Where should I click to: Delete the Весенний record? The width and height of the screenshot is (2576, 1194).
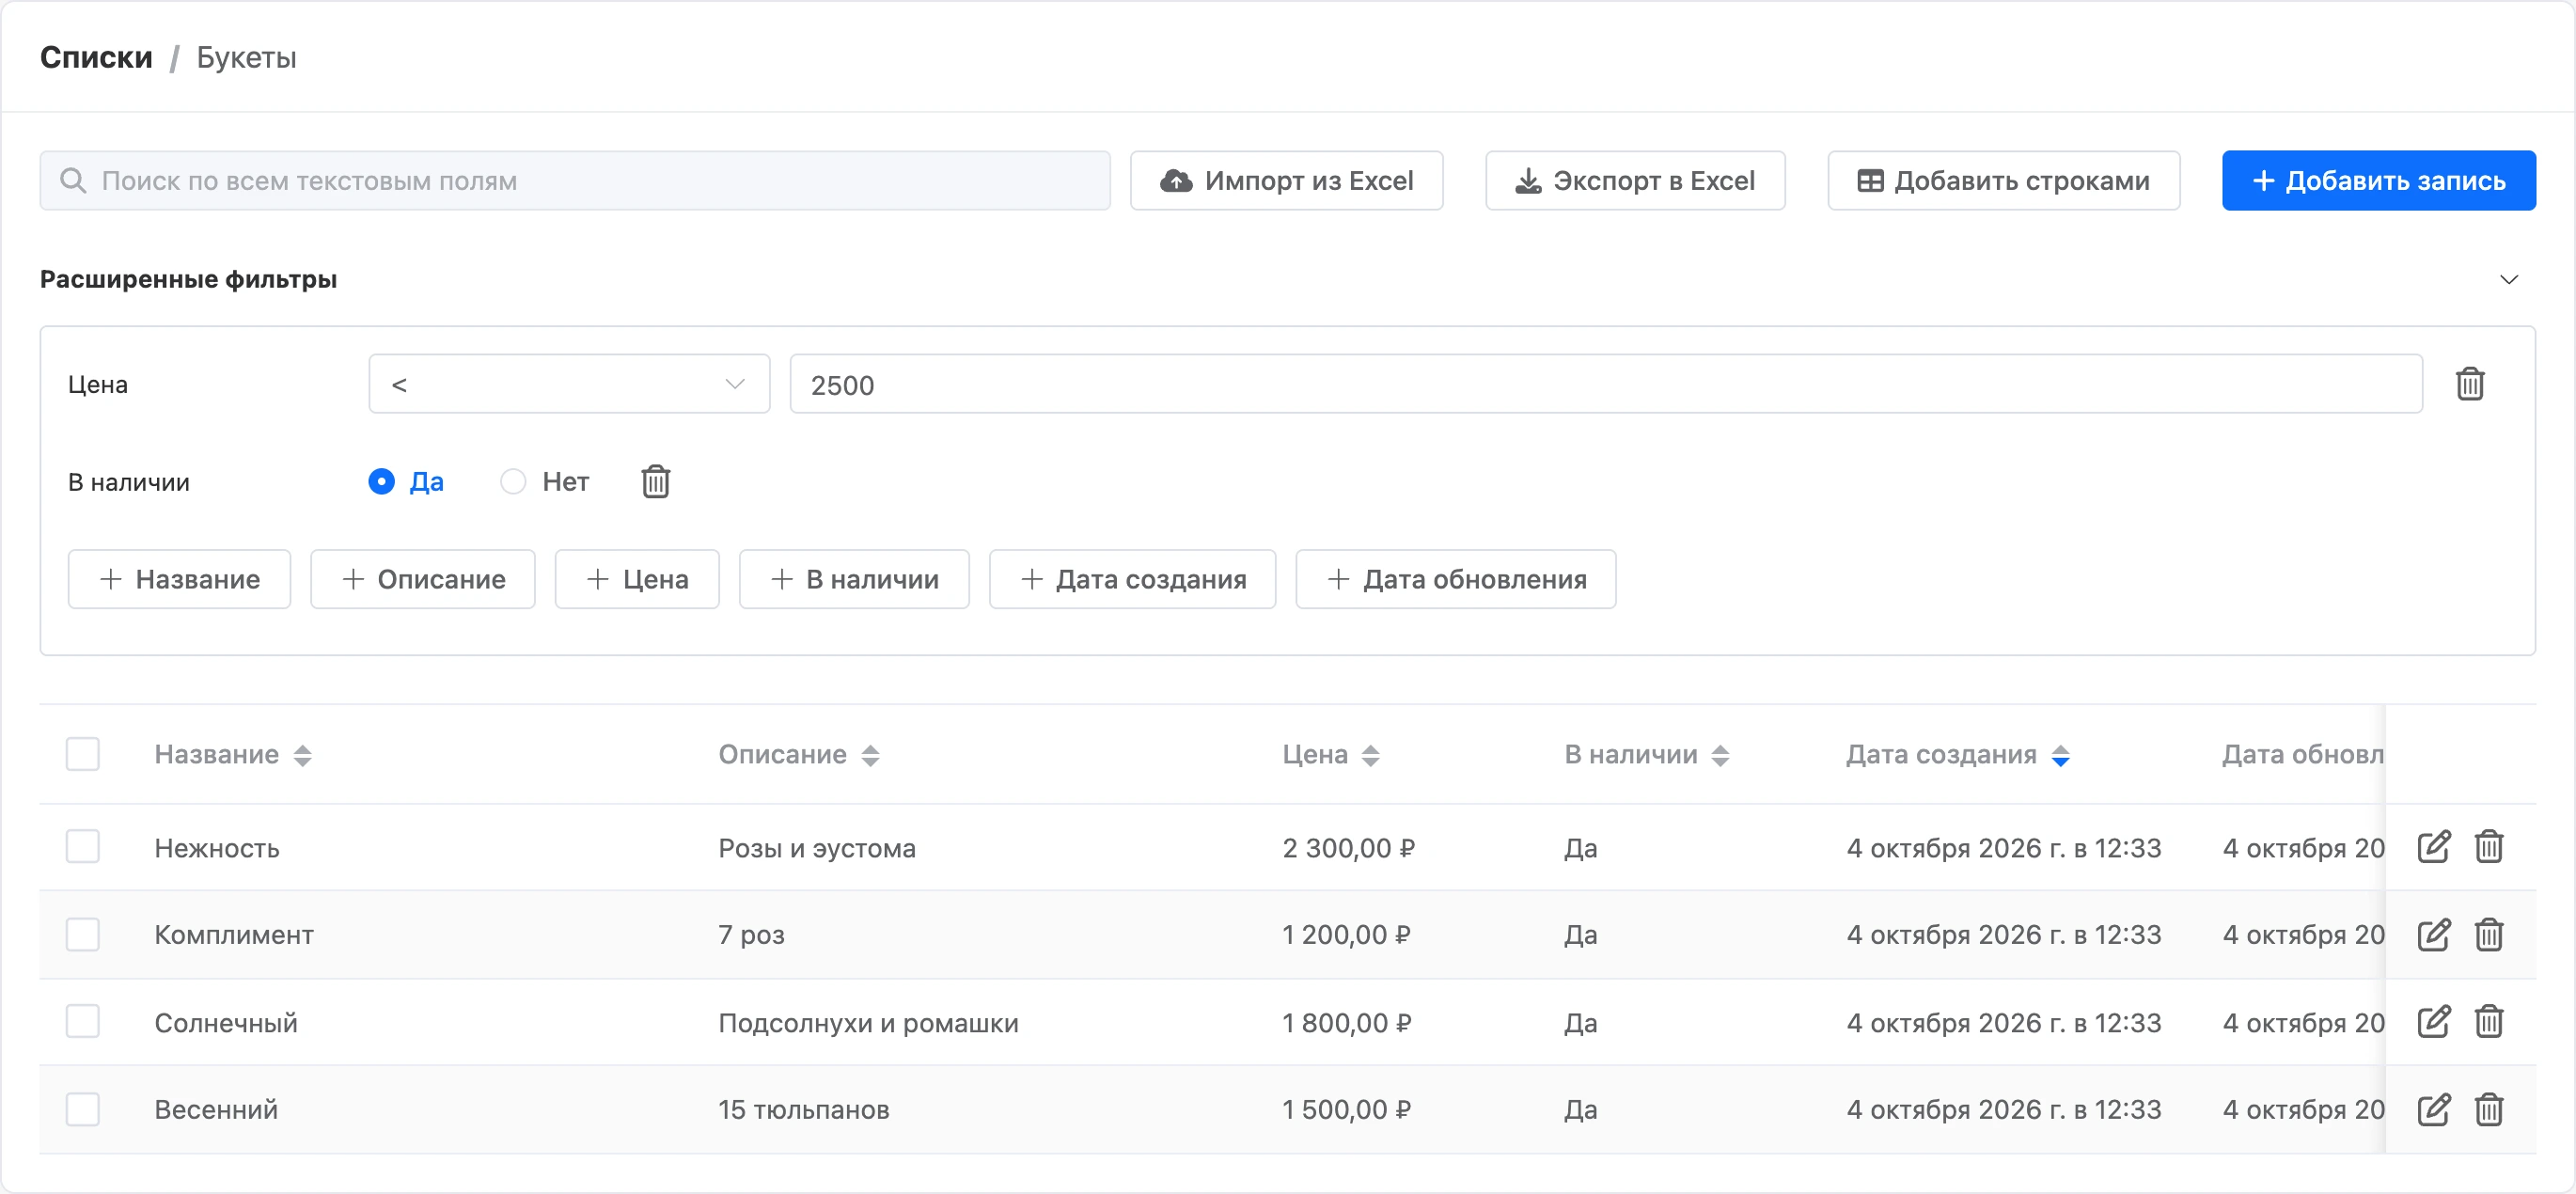pyautogui.click(x=2488, y=1109)
